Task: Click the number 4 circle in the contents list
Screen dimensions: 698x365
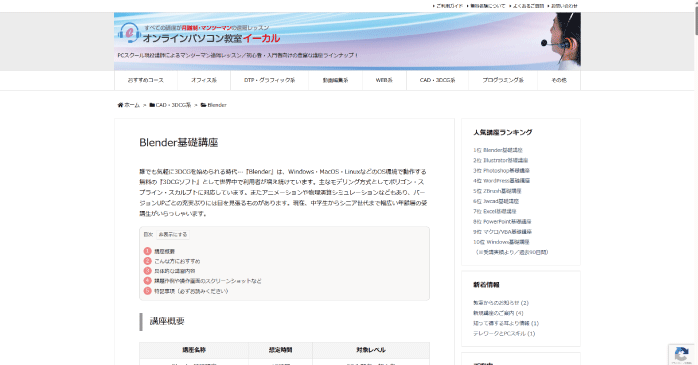Action: [x=148, y=280]
